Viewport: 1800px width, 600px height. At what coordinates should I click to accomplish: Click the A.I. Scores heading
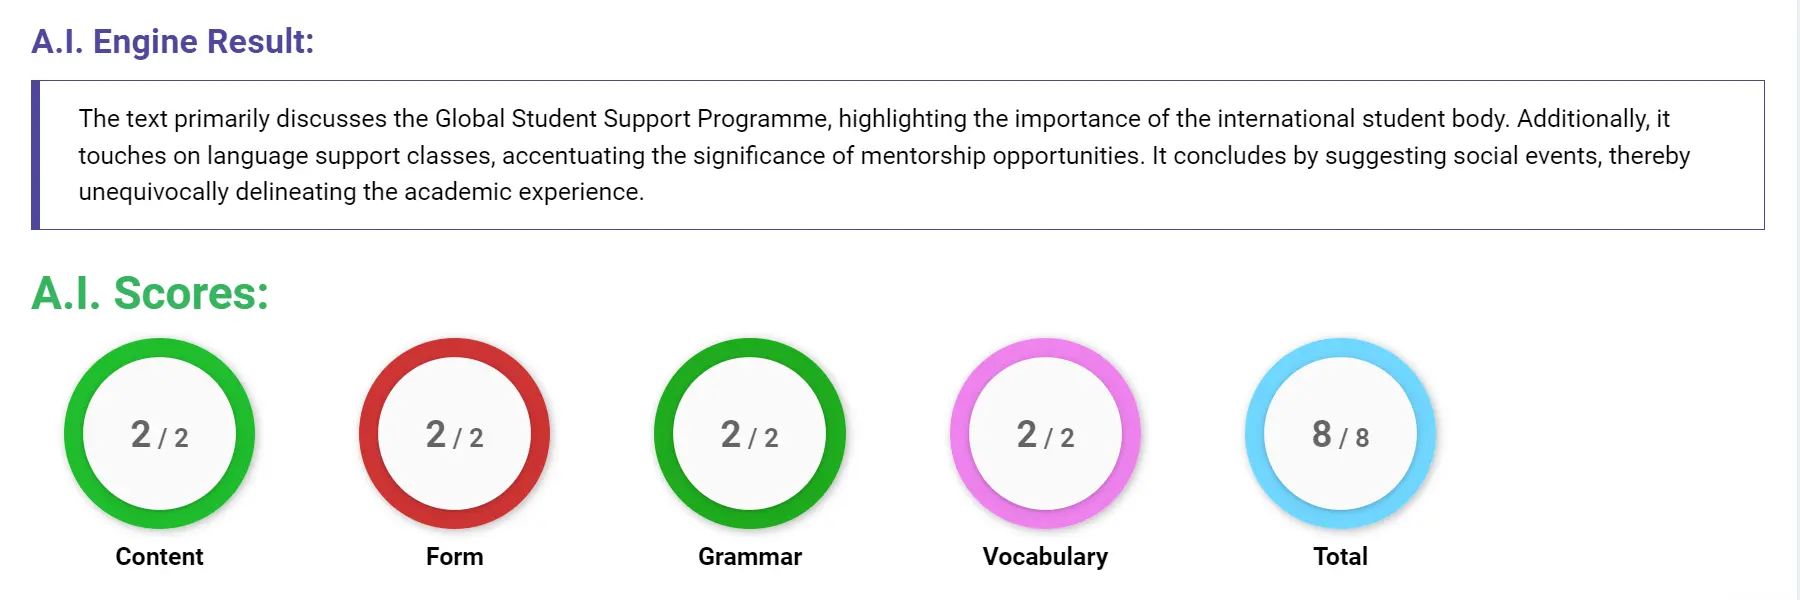[x=150, y=293]
